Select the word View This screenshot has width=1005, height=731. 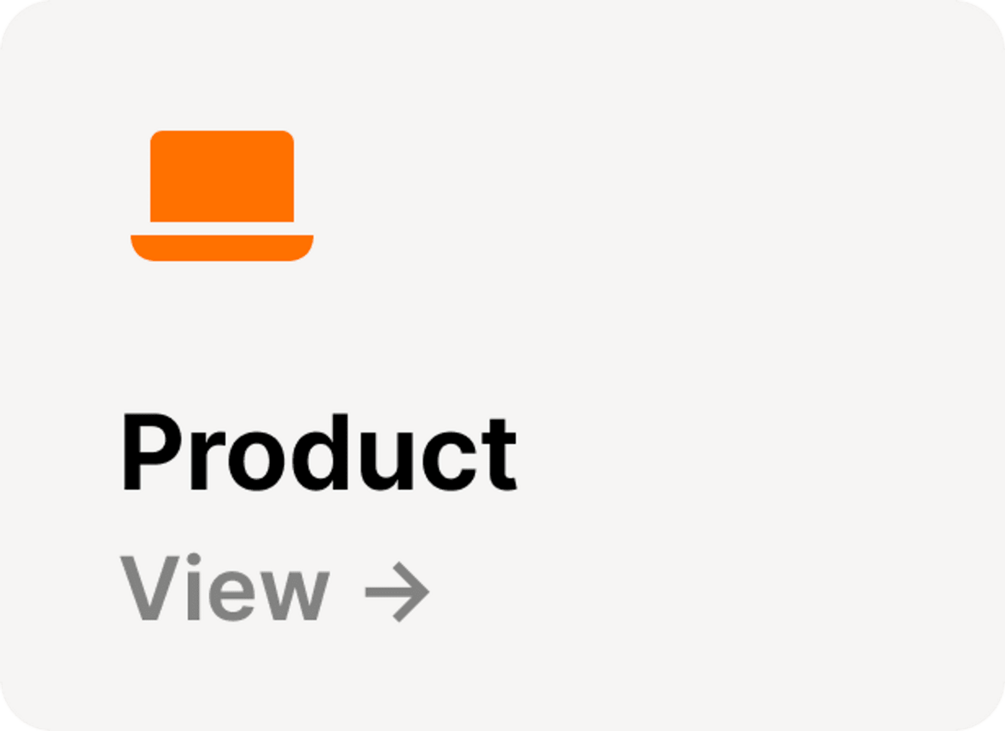[225, 587]
